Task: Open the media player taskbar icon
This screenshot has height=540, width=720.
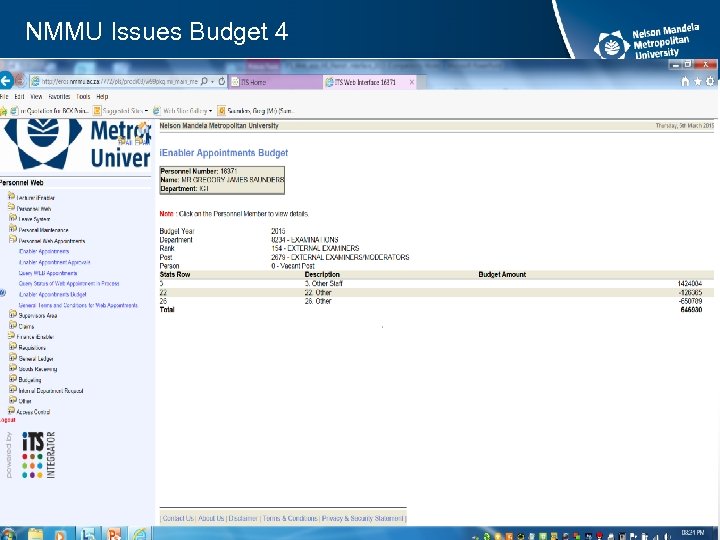Action: click(61, 534)
